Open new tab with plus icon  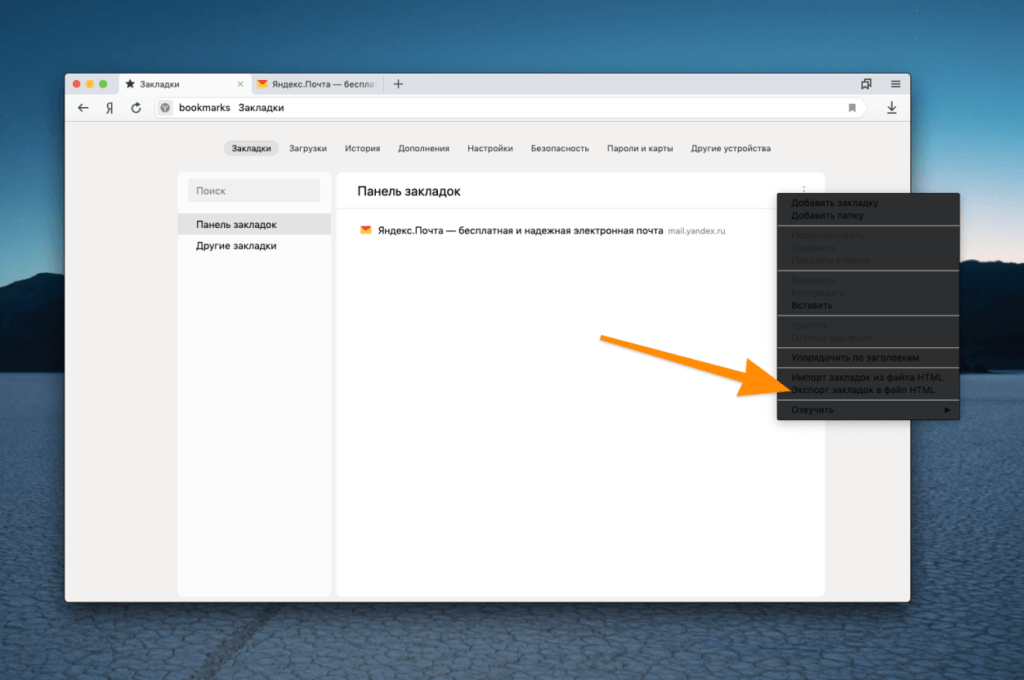[398, 84]
